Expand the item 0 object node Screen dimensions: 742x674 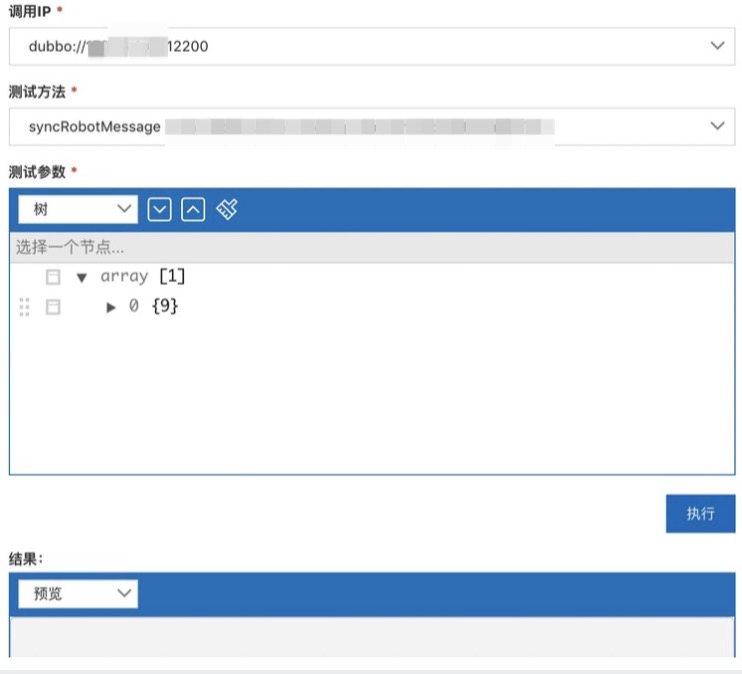(x=111, y=307)
